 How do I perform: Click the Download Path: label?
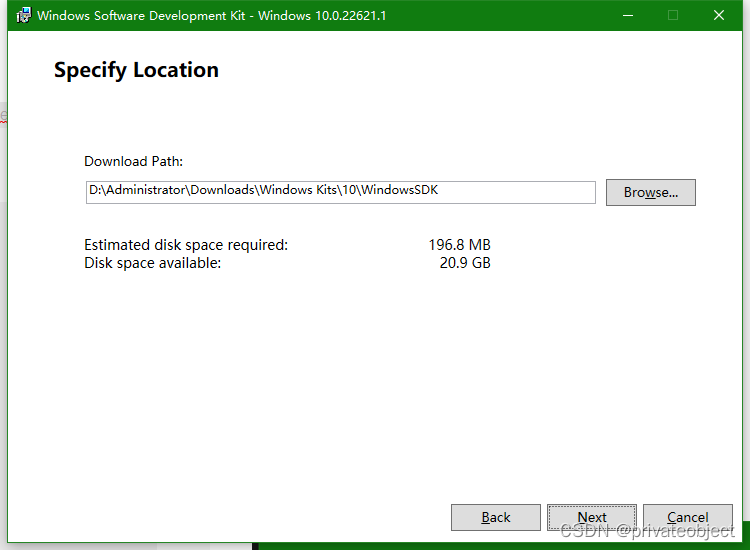[133, 162]
